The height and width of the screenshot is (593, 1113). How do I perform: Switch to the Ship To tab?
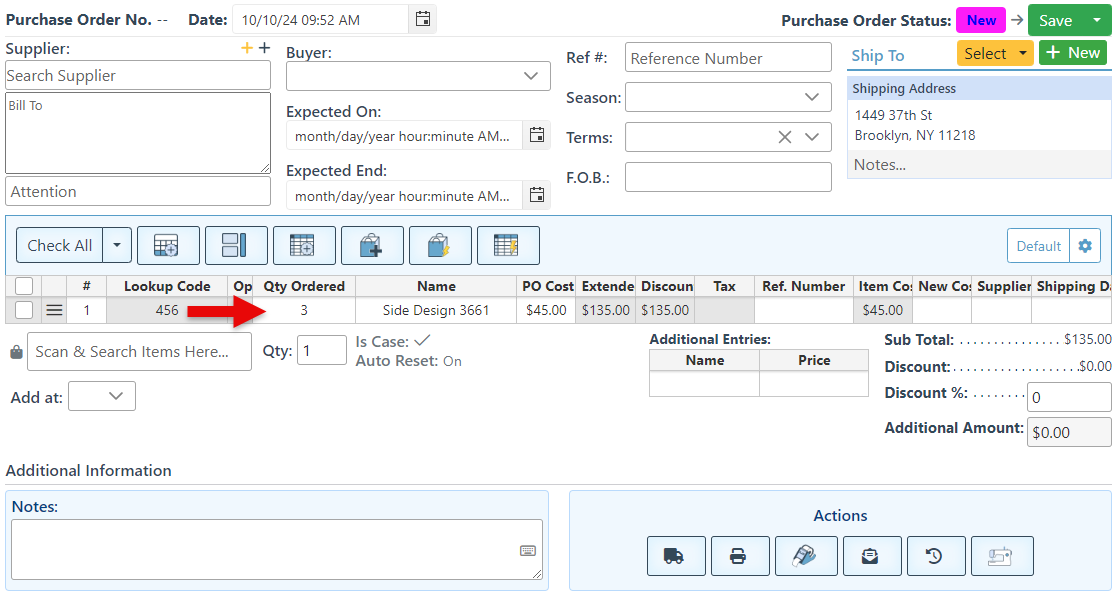pos(877,56)
